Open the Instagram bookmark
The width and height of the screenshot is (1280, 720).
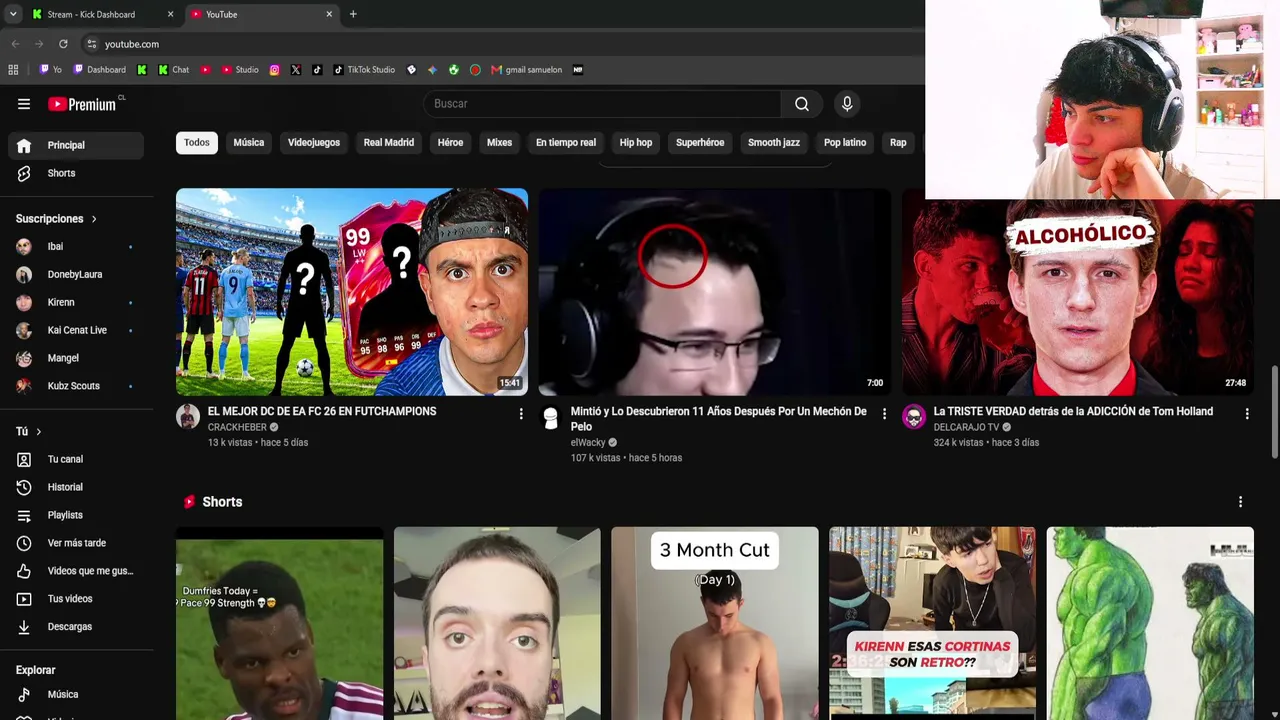[275, 70]
